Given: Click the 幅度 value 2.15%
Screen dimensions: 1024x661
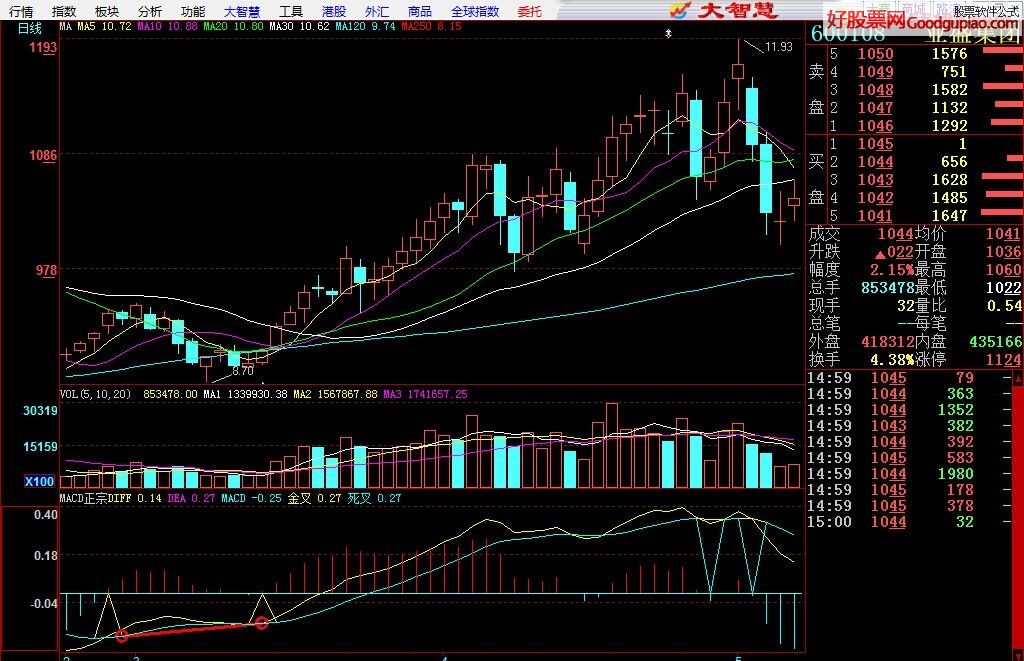Looking at the screenshot, I should coord(892,270).
